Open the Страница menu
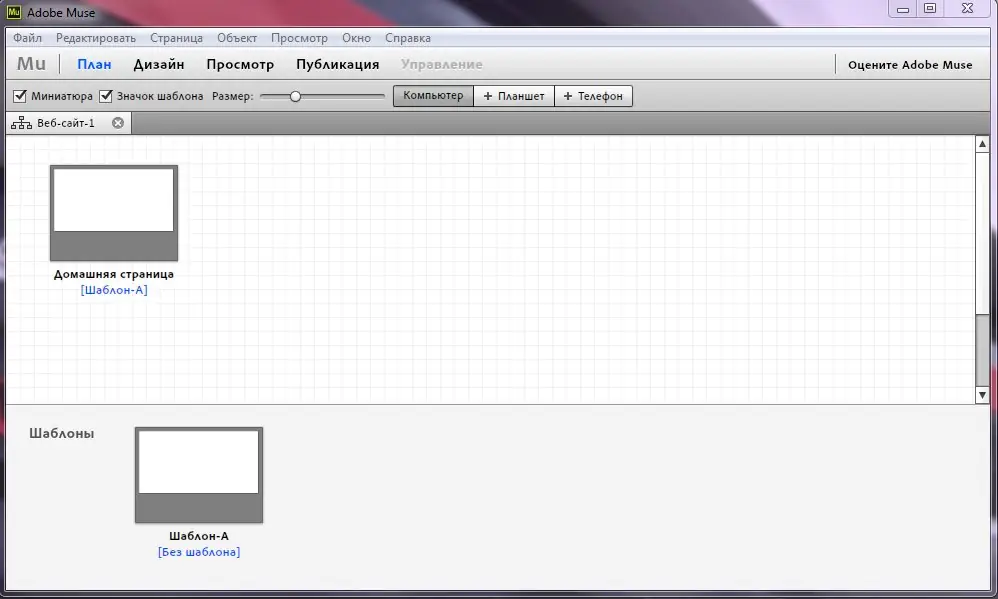998x599 pixels. (176, 38)
